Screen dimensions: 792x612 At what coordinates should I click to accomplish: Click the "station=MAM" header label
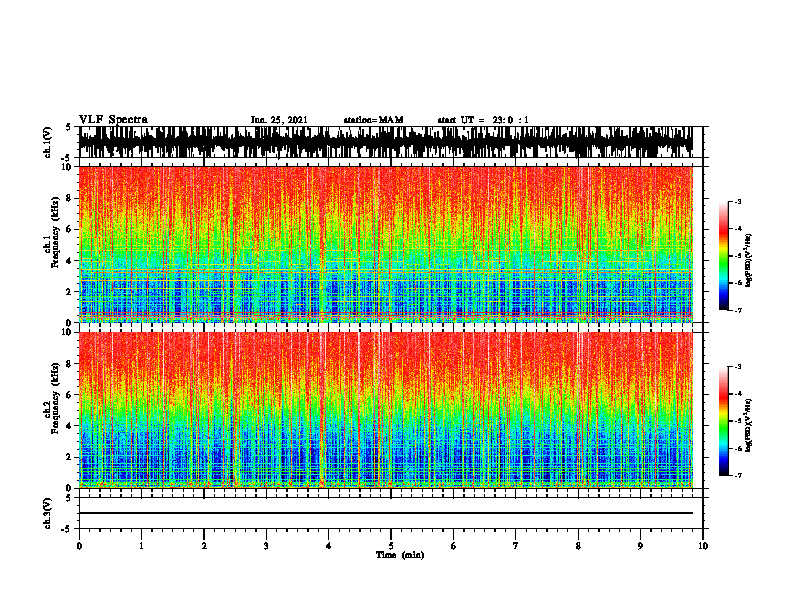(373, 120)
